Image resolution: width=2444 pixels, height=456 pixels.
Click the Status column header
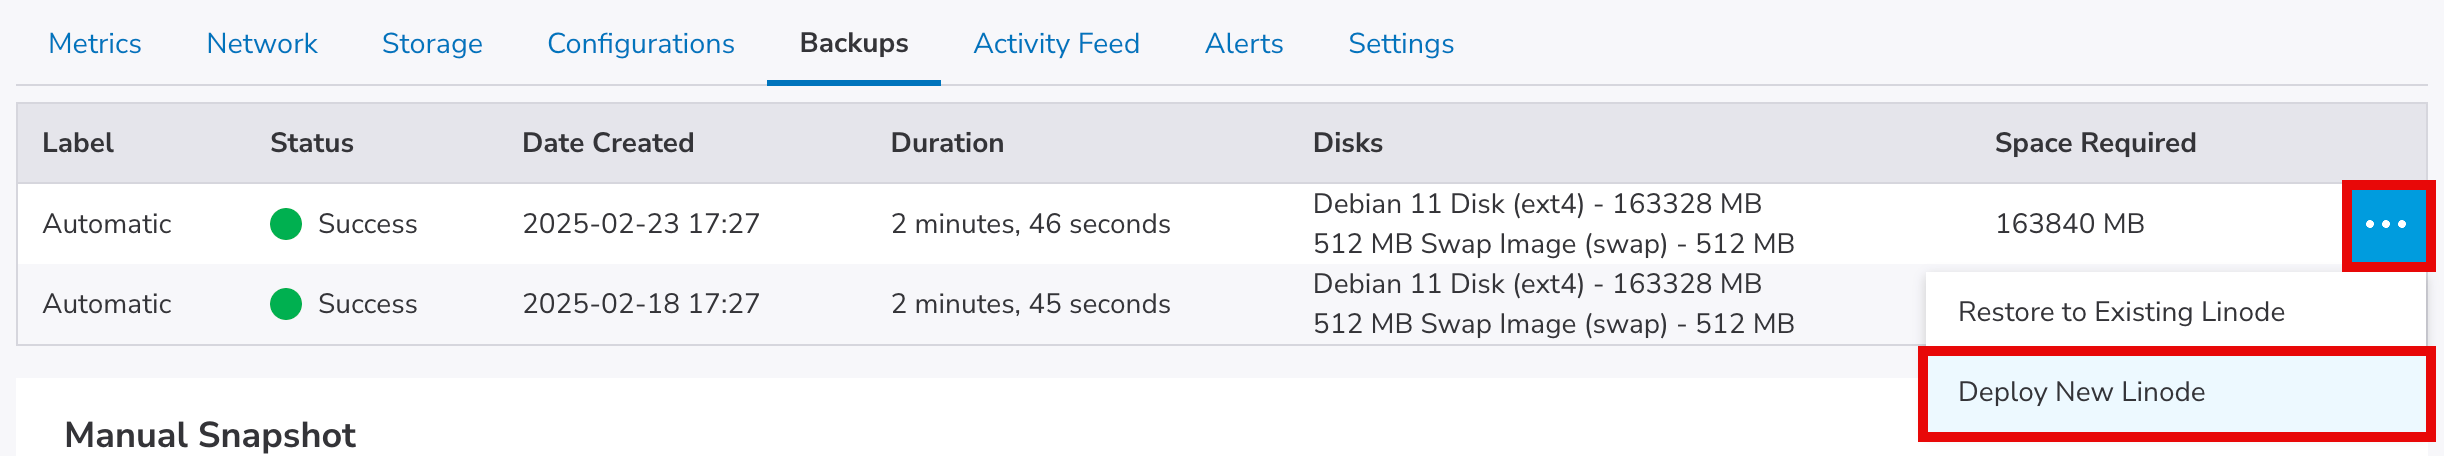(312, 143)
